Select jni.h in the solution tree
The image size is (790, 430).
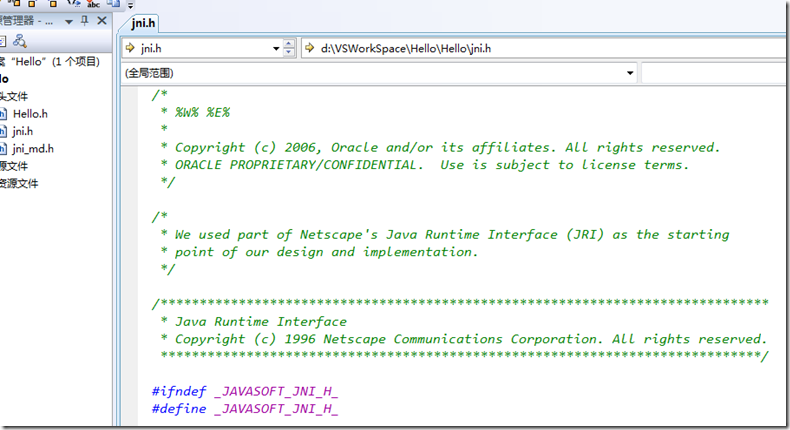coord(23,132)
